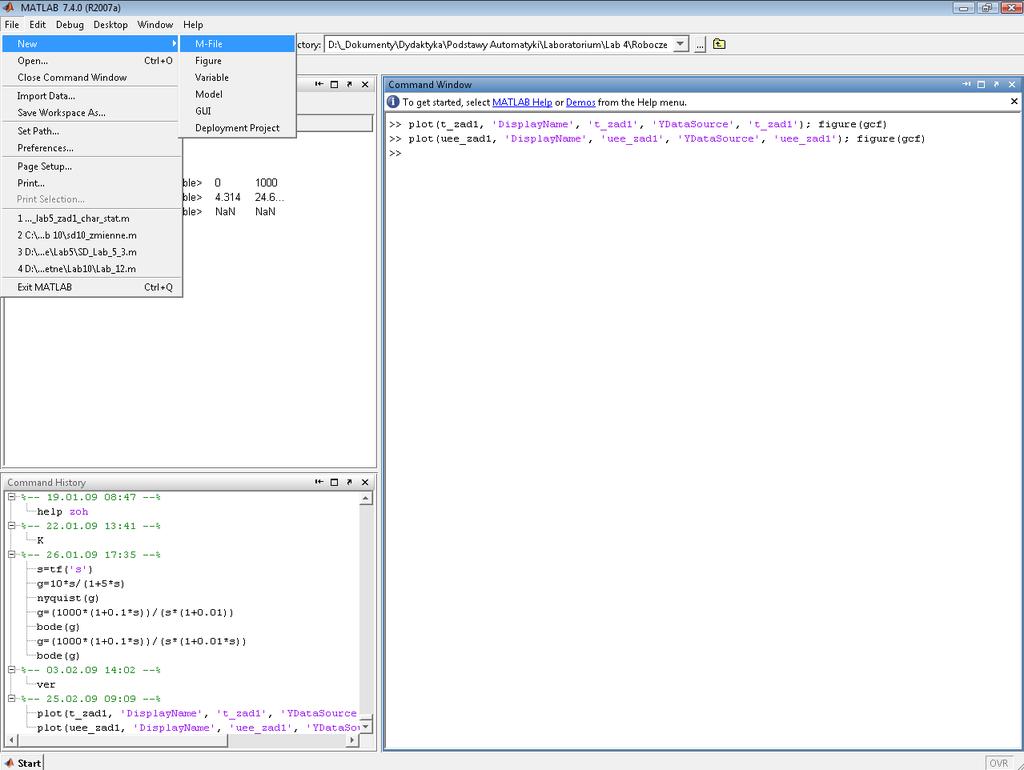This screenshot has height=770, width=1024.
Task: Minimize the workspace panel above Command History
Action: click(x=319, y=84)
